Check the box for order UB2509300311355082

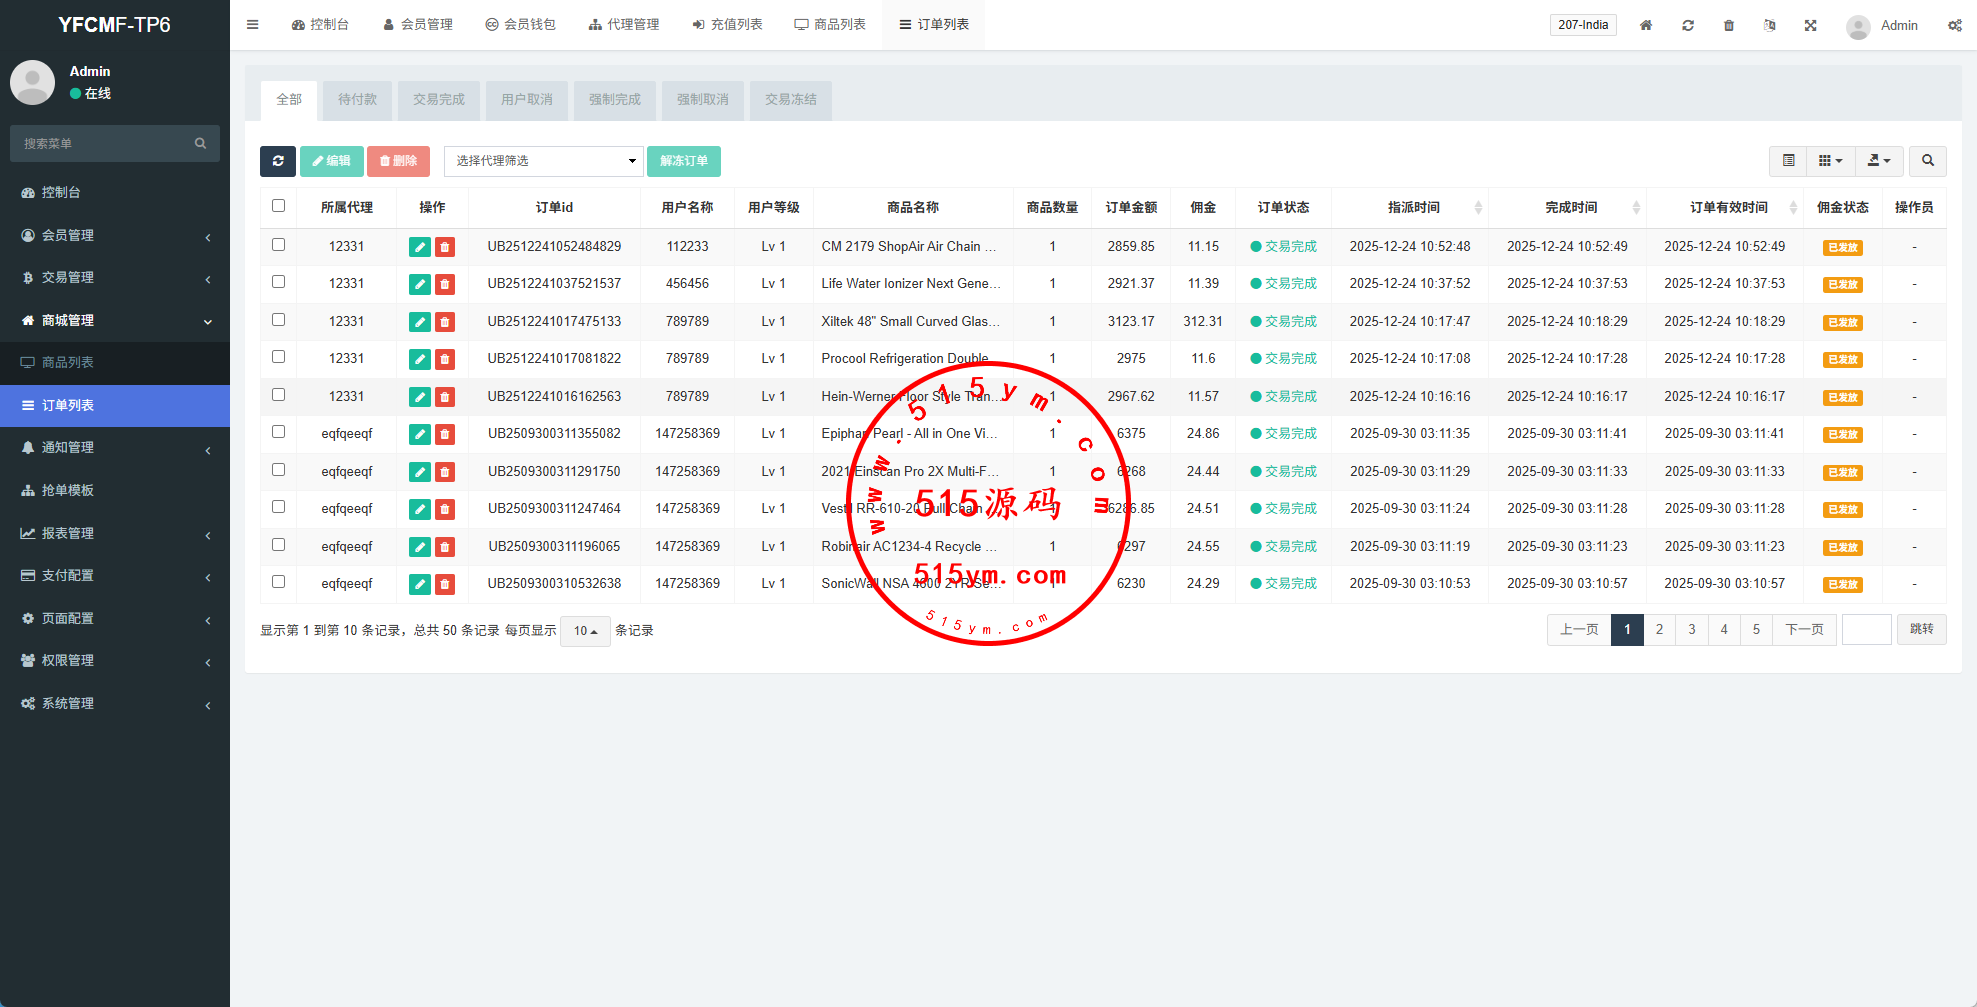[x=279, y=432]
